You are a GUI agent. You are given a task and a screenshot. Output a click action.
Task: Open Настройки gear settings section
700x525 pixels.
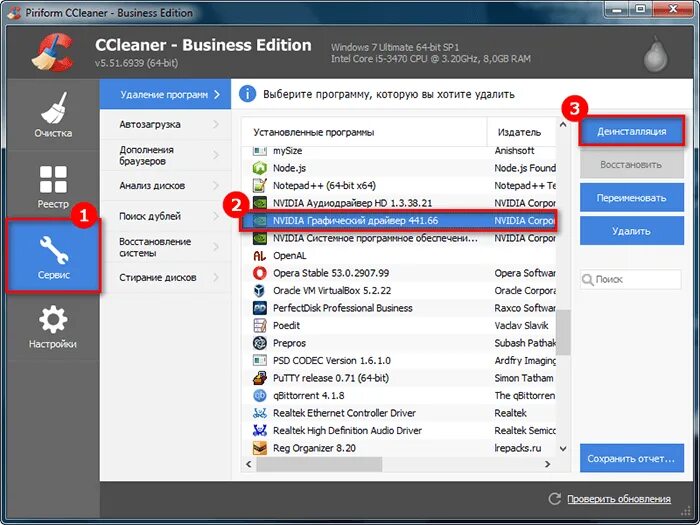[x=53, y=327]
